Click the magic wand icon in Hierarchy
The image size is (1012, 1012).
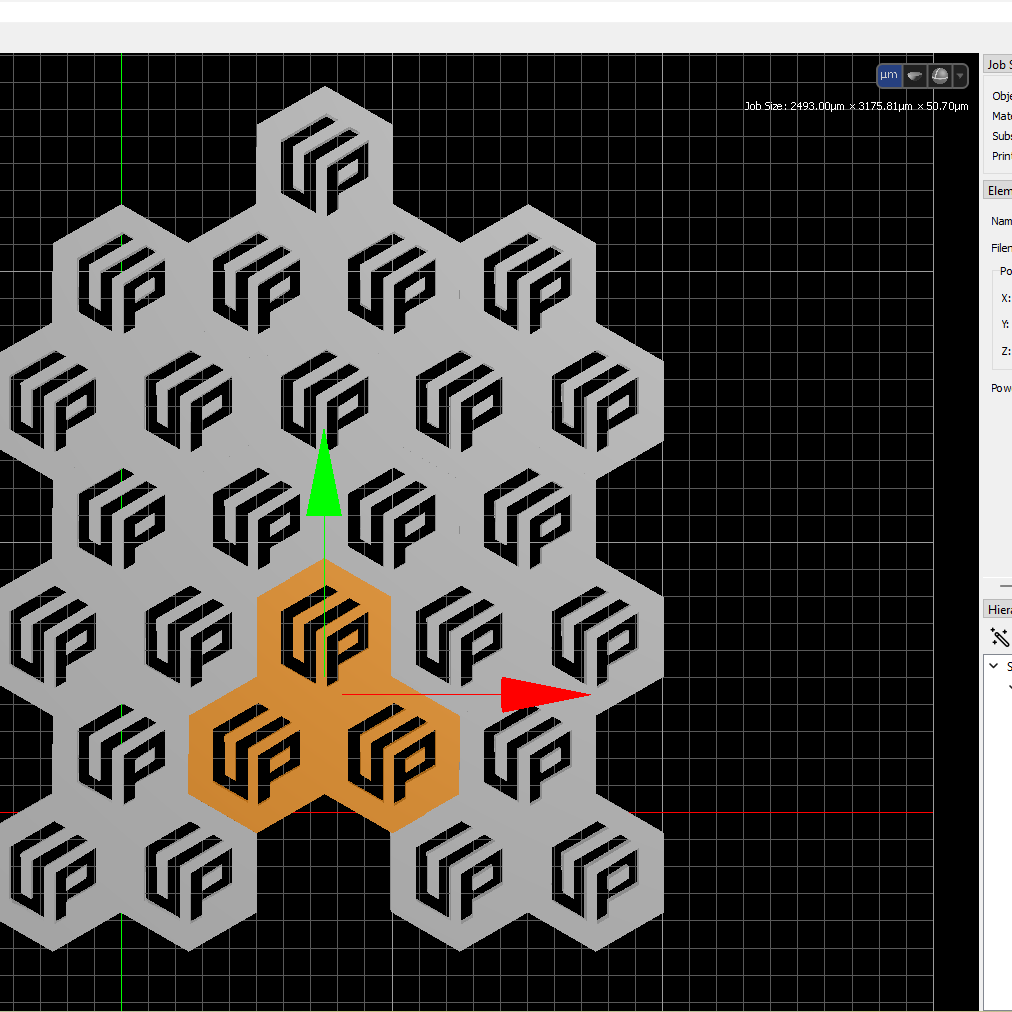click(999, 637)
